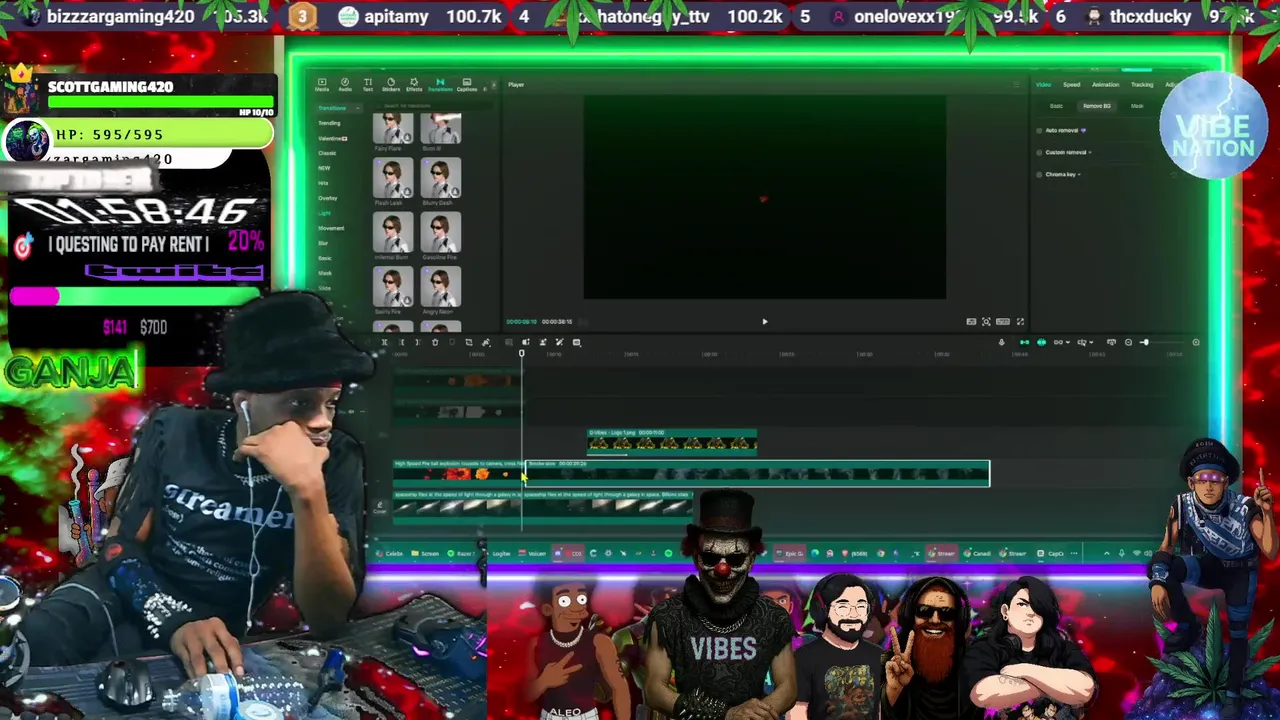
Task: Open the Animation properties tab
Action: [x=1106, y=85]
